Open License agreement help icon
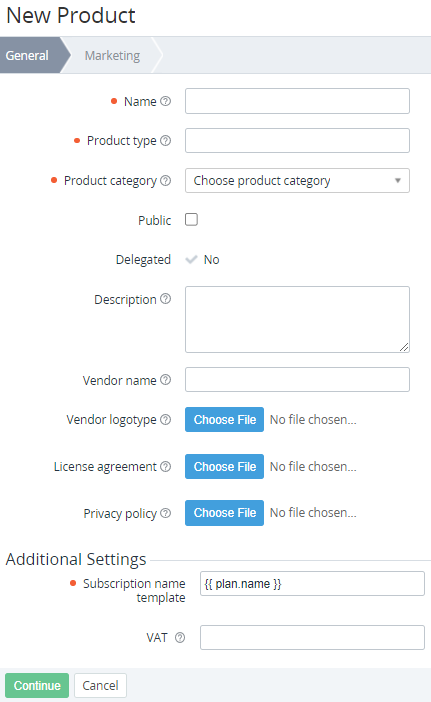This screenshot has height=702, width=431. tap(165, 467)
